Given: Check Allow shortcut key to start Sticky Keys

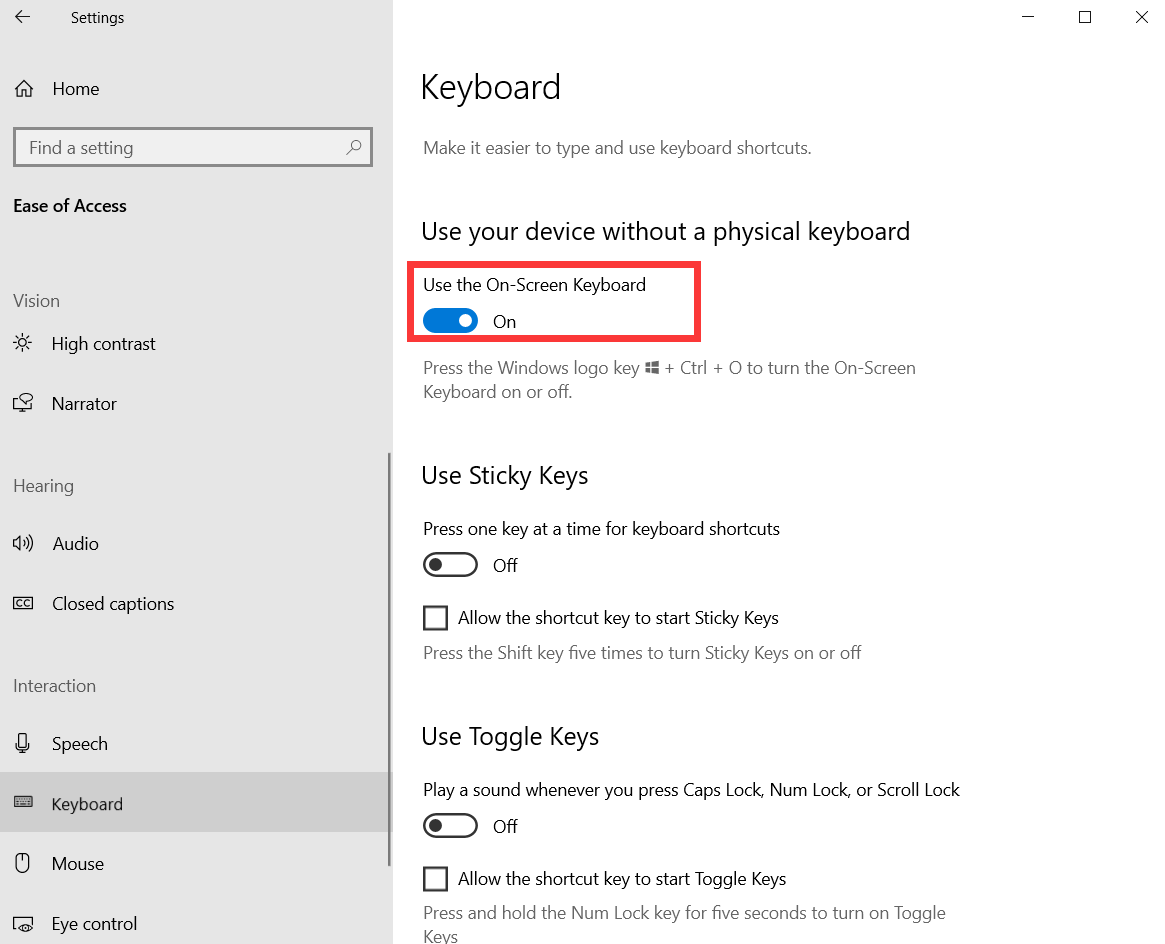Looking at the screenshot, I should tap(435, 617).
